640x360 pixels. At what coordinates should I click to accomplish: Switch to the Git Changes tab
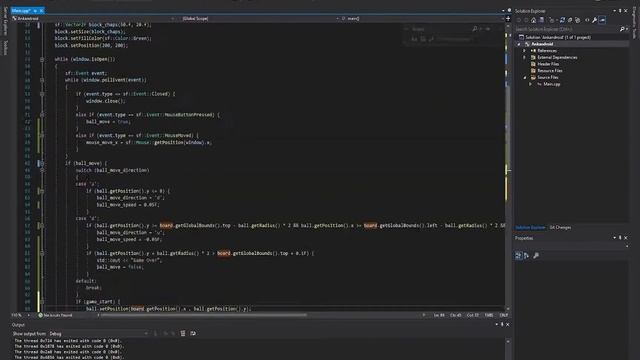560,227
